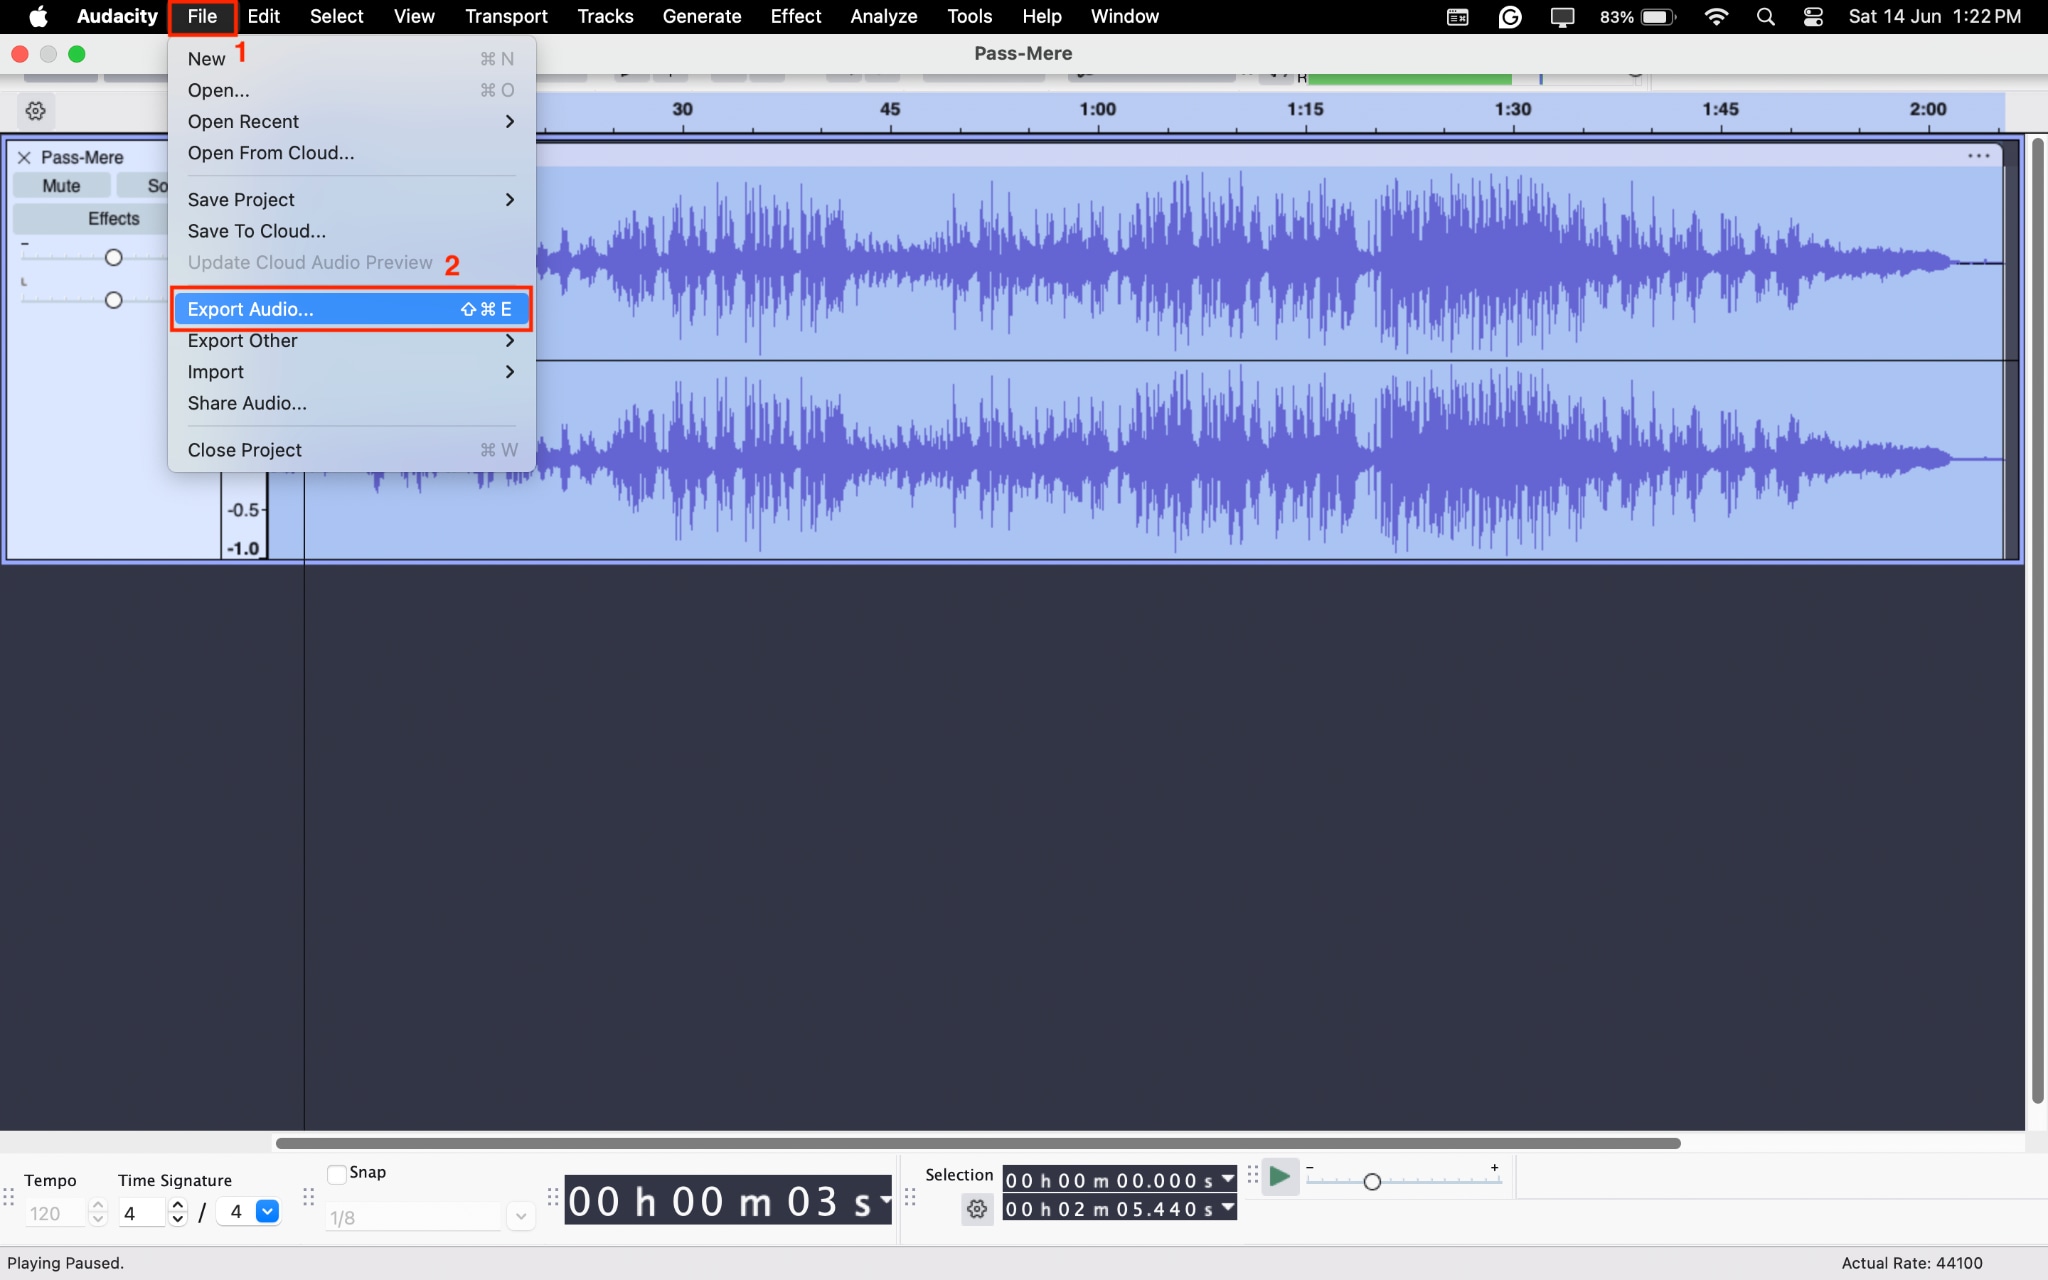Expand the Save Project submenu
The height and width of the screenshot is (1280, 2048).
pyautogui.click(x=351, y=199)
